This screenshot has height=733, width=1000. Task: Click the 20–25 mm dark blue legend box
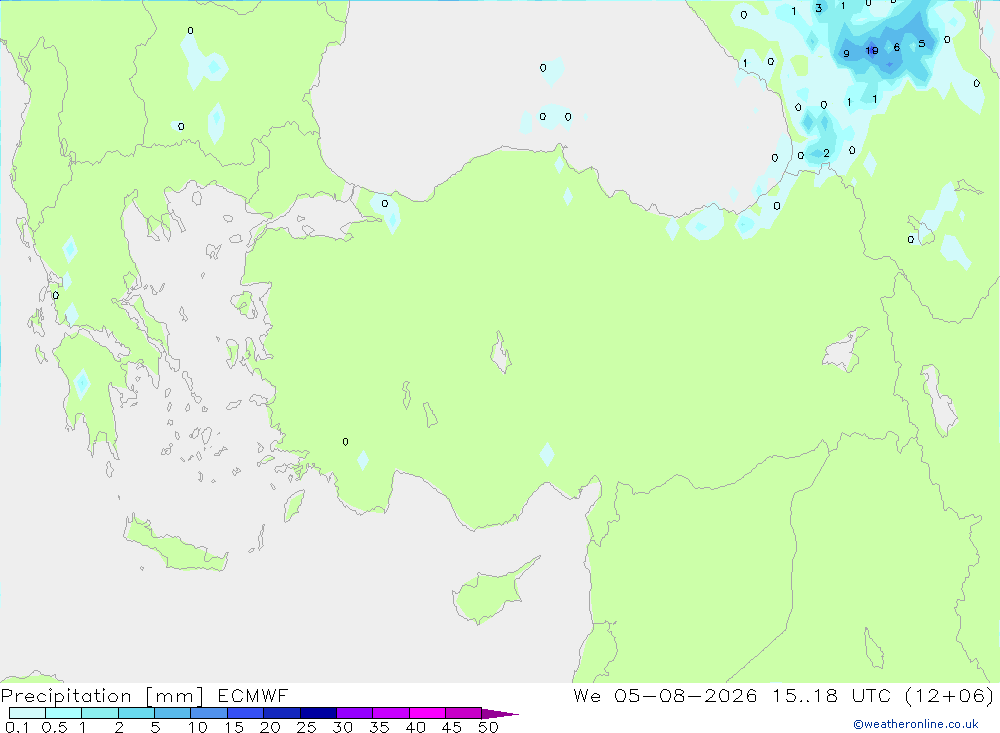point(282,713)
